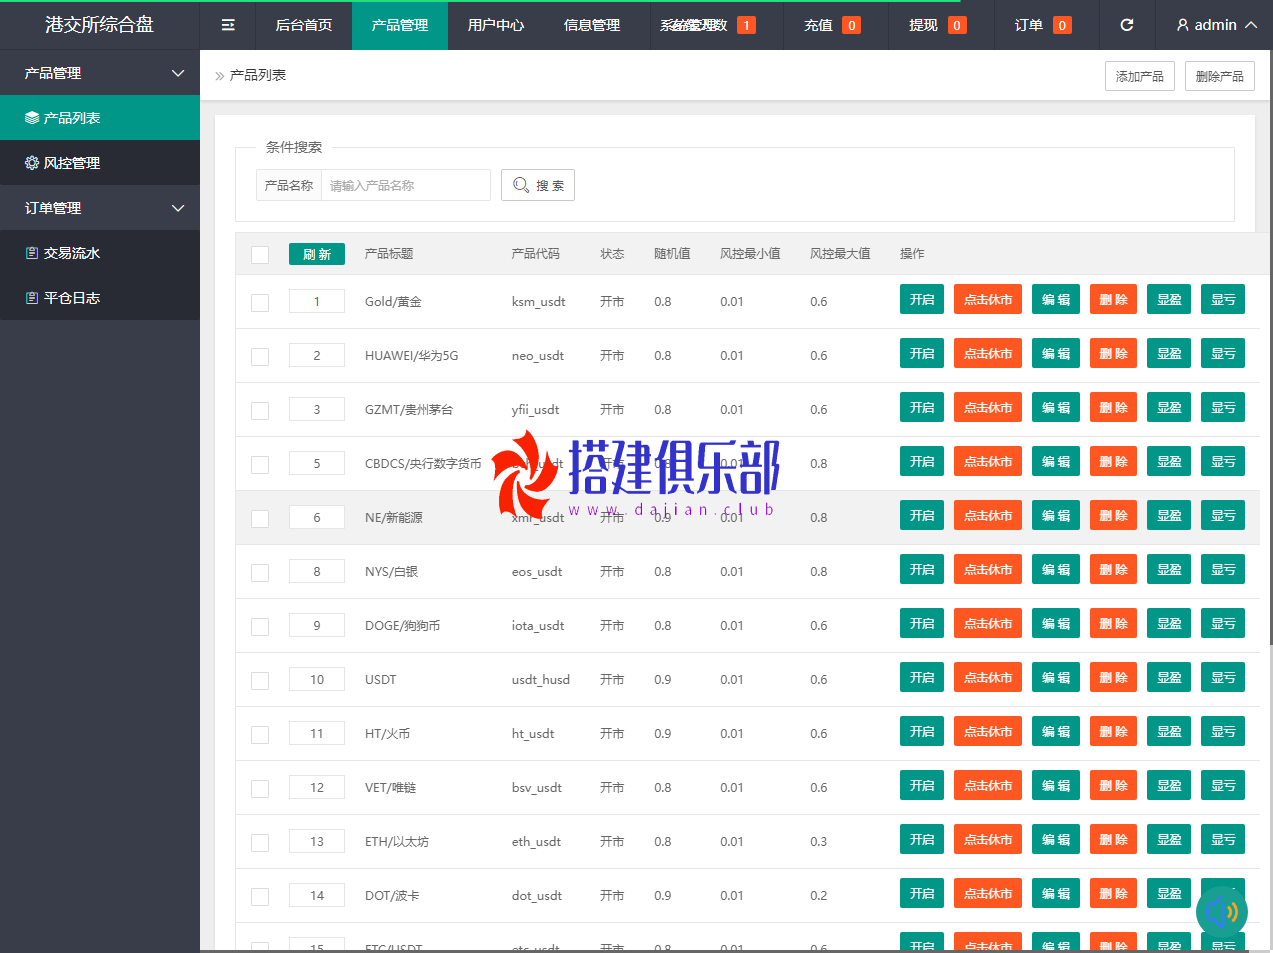Click the 风控最大值 column header
This screenshot has width=1273, height=953.
pos(840,254)
